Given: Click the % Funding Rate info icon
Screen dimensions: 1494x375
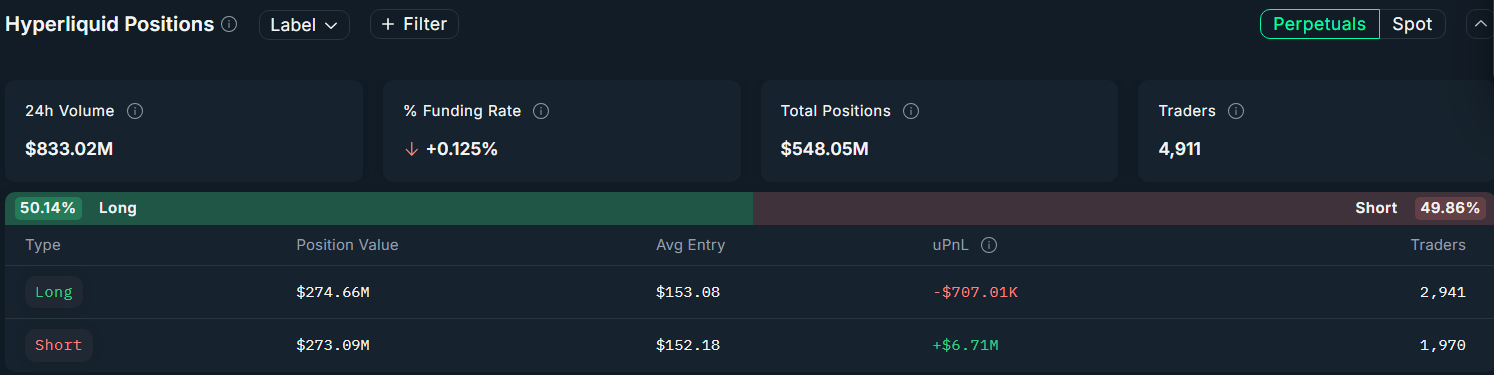Looking at the screenshot, I should coord(541,111).
